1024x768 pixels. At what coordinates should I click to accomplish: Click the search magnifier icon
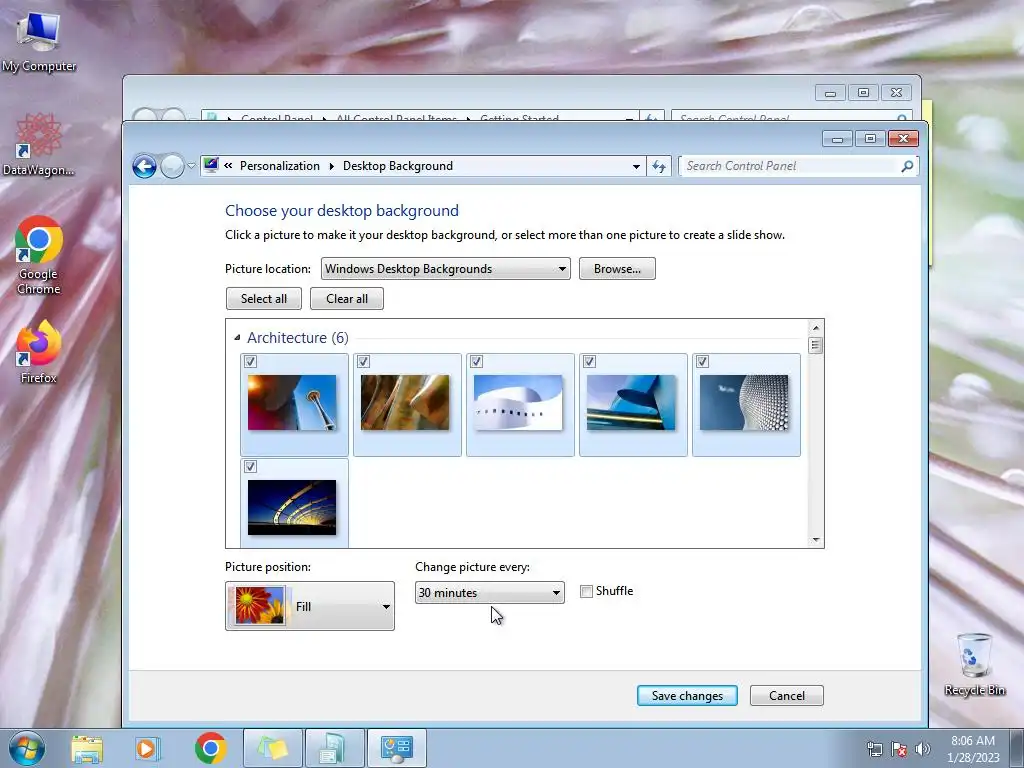[x=907, y=167]
